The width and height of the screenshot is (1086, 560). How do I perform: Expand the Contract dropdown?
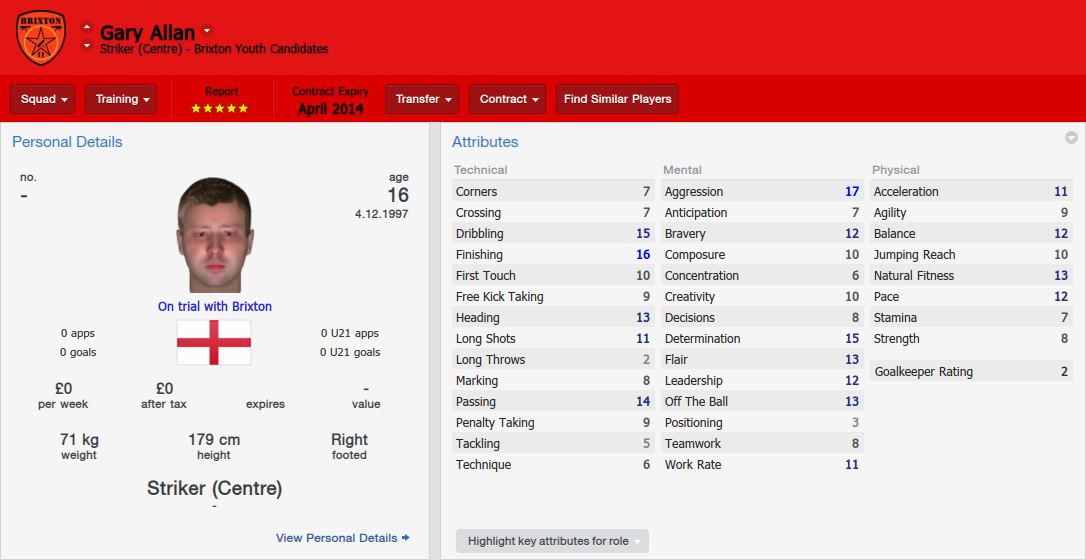click(x=508, y=99)
